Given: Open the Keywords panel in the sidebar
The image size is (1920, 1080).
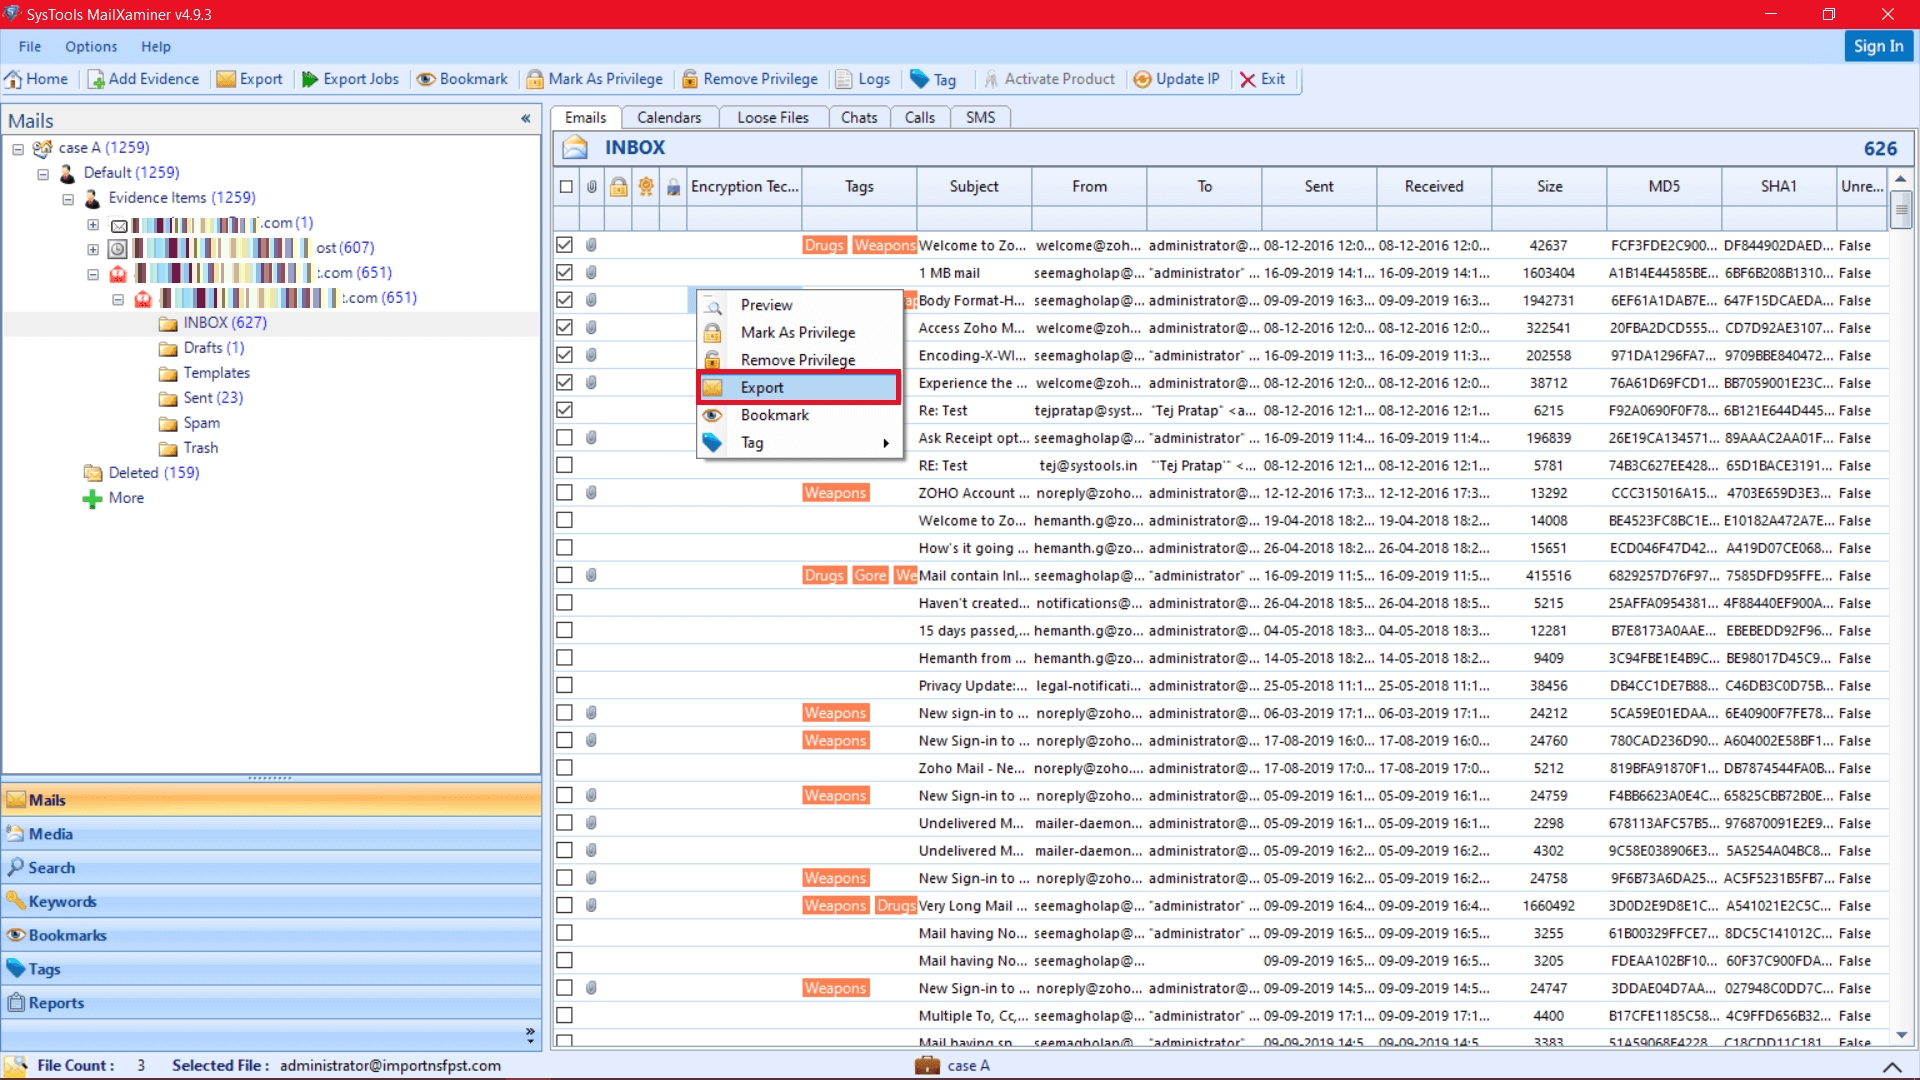Looking at the screenshot, I should (62, 901).
